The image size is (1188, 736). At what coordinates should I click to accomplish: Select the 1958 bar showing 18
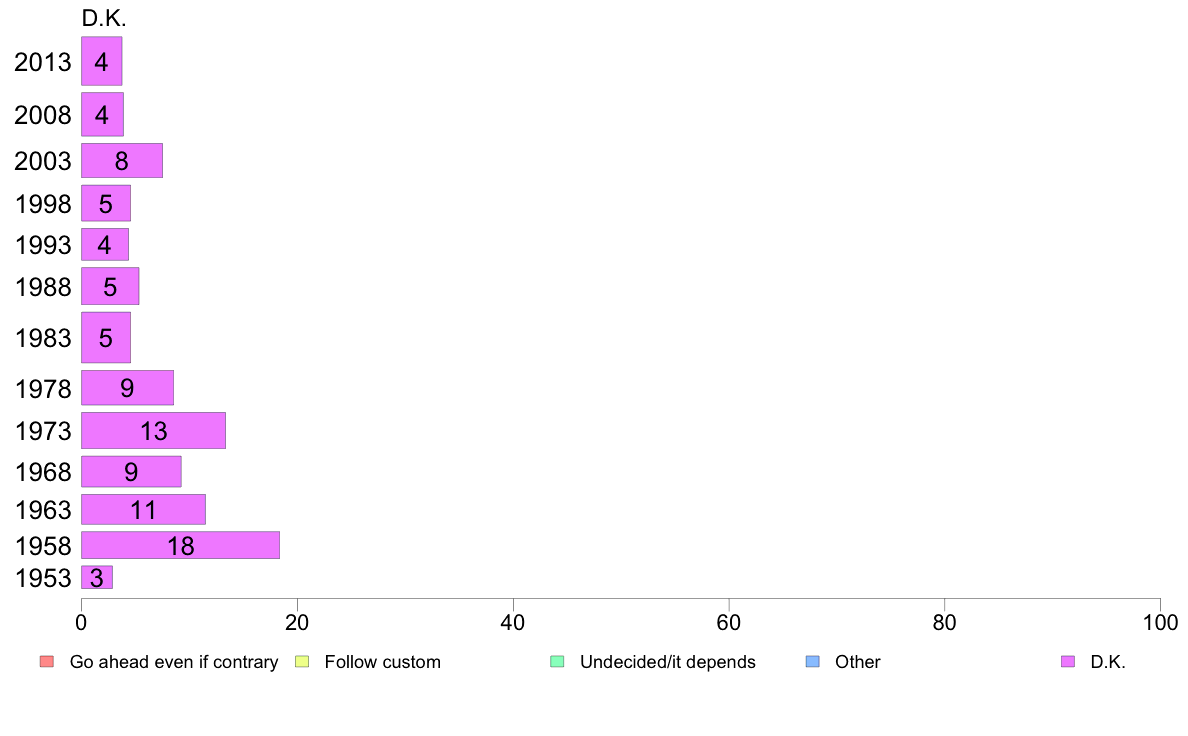point(180,545)
